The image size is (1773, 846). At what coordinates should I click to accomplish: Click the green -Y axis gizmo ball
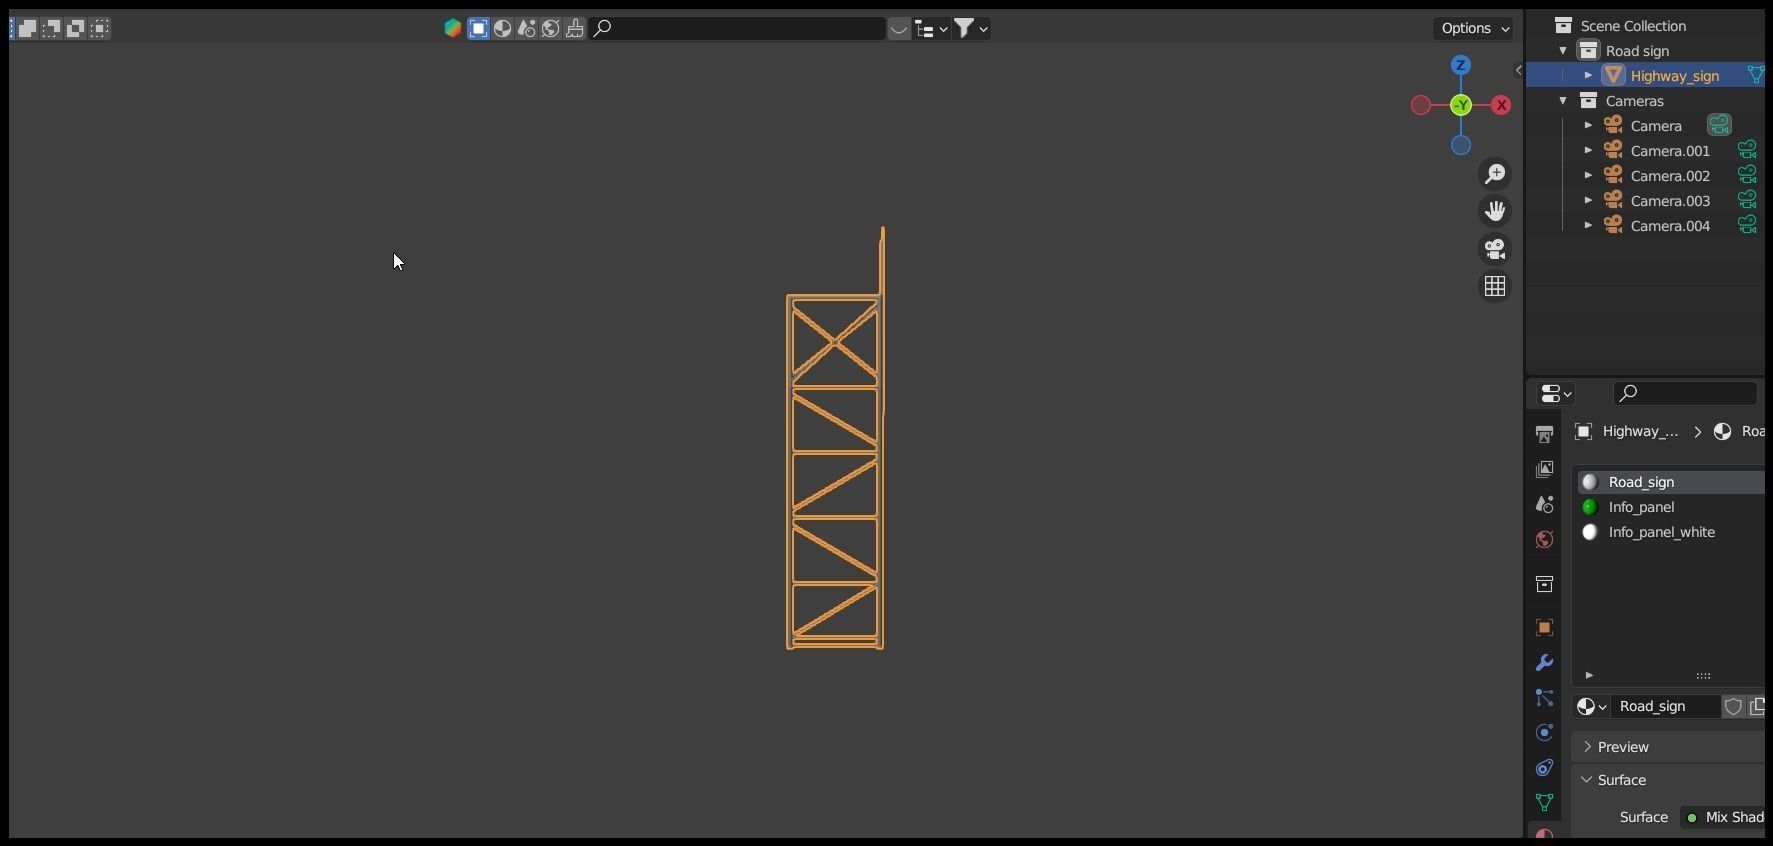click(1461, 105)
